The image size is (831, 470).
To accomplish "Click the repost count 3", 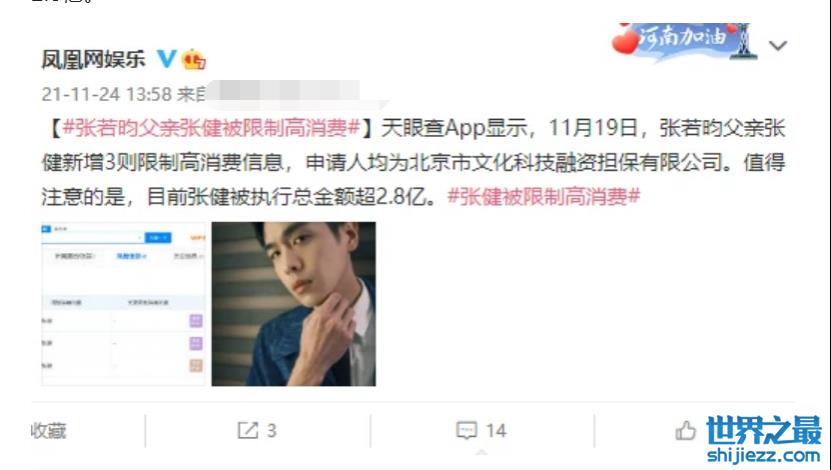I will point(271,431).
